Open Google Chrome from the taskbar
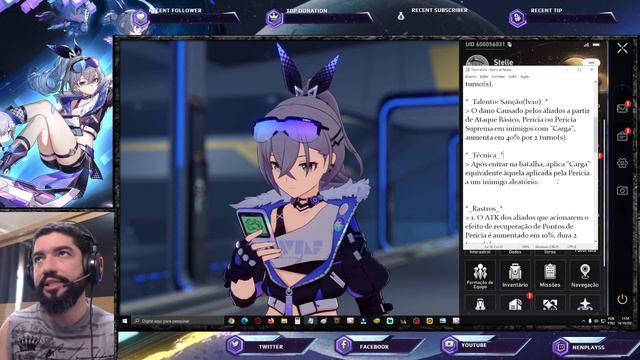640x360 pixels. pyautogui.click(x=231, y=321)
